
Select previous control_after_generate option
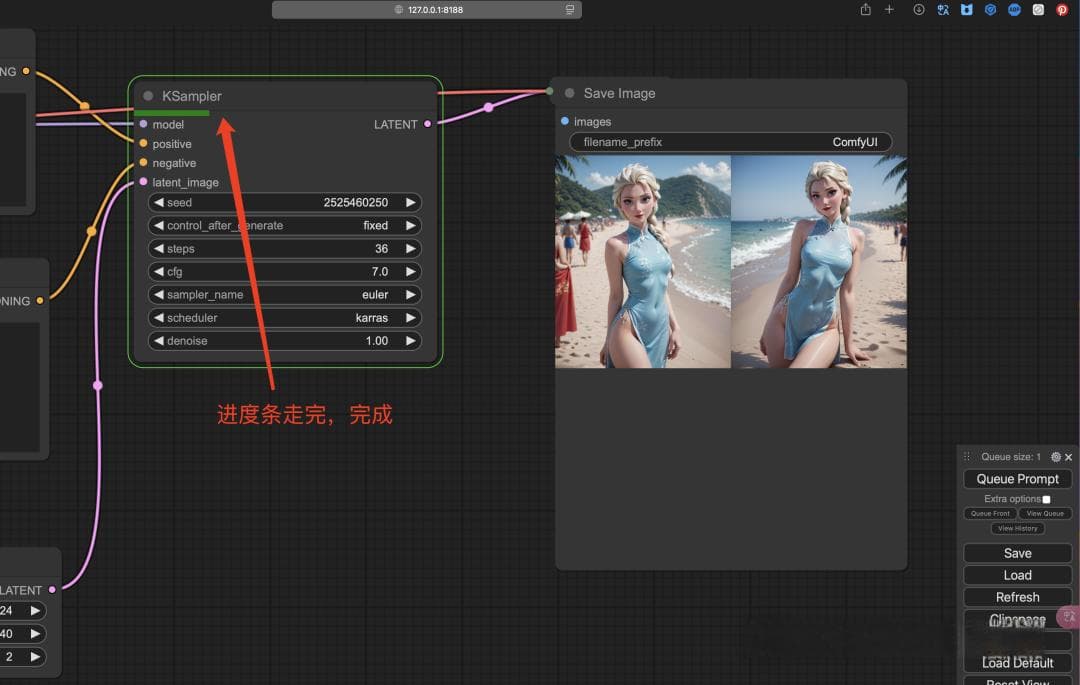(x=158, y=225)
